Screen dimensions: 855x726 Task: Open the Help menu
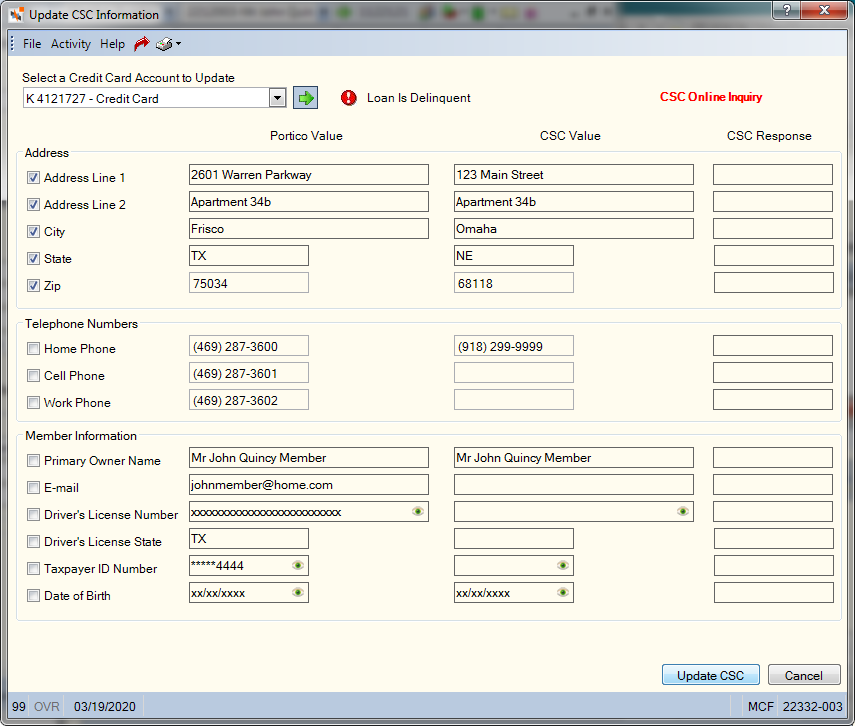tap(112, 44)
